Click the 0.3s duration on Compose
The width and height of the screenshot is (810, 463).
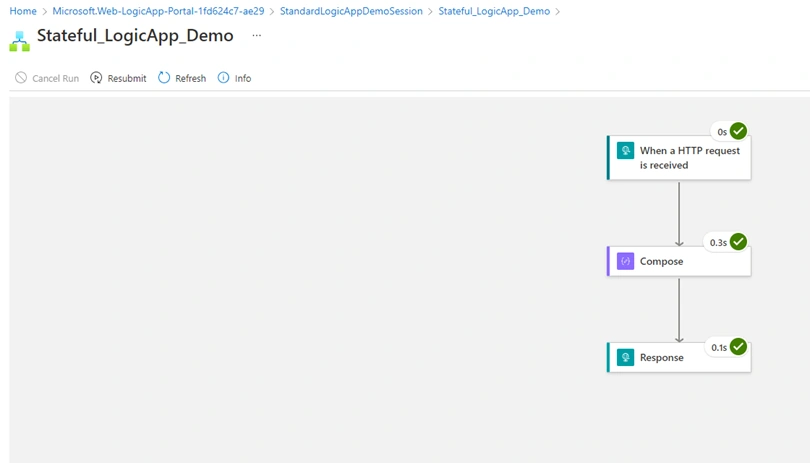[x=718, y=243]
